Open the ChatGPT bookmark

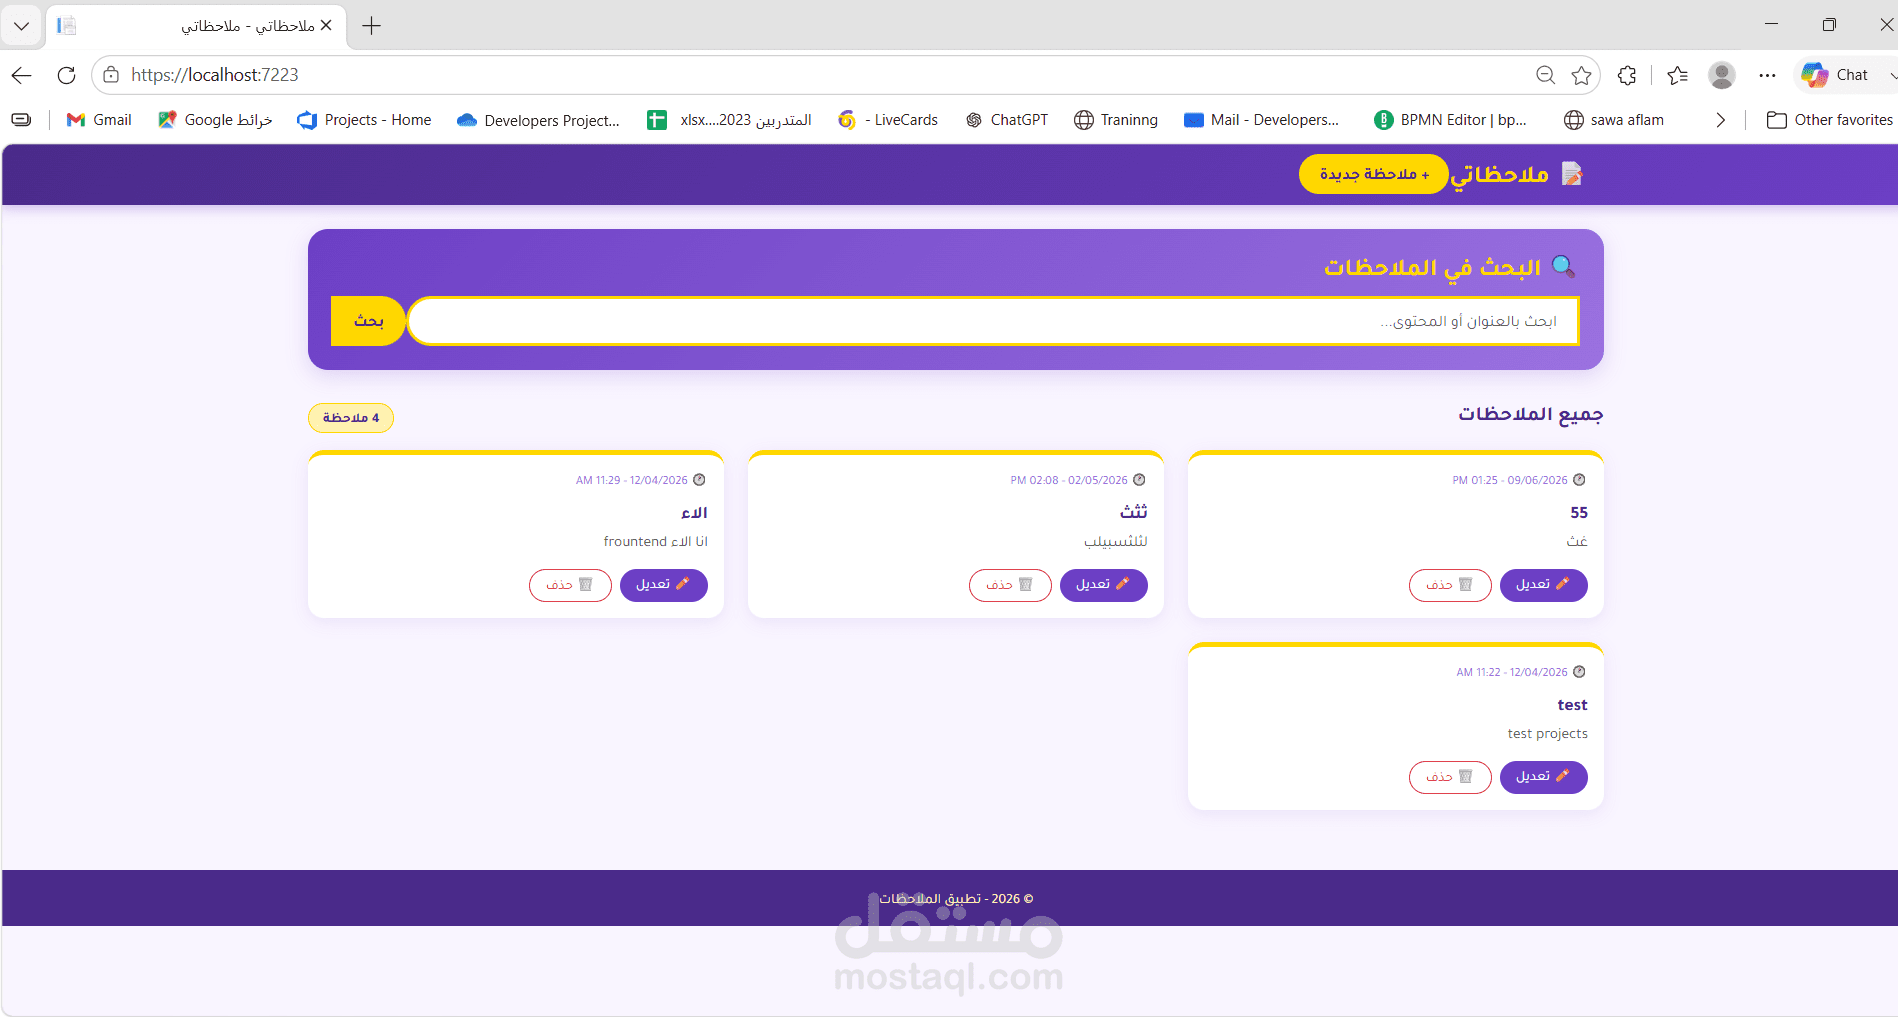pyautogui.click(x=1007, y=120)
